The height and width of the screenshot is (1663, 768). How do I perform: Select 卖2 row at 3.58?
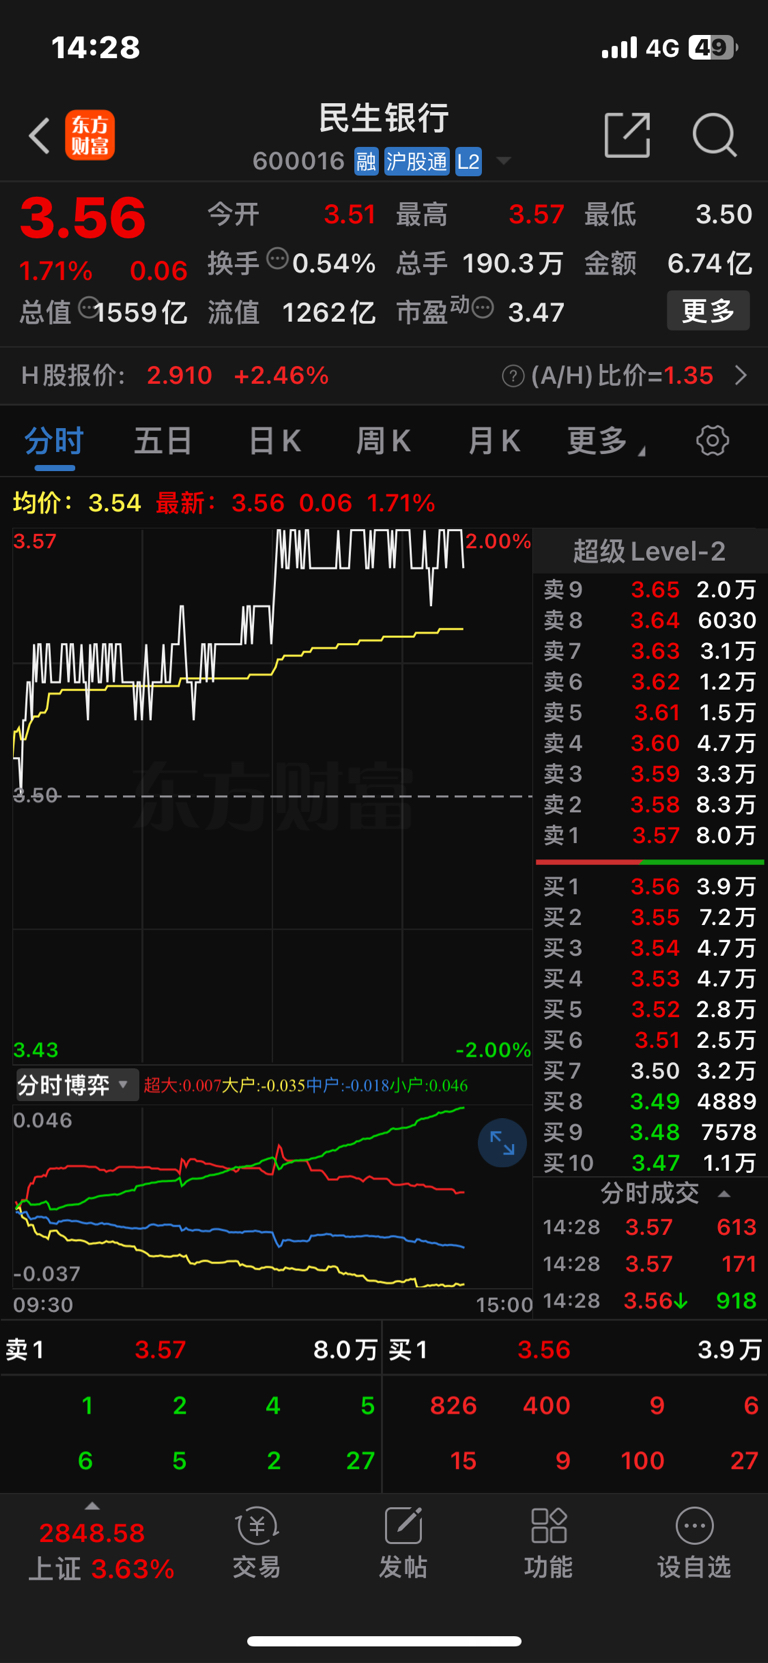point(650,805)
